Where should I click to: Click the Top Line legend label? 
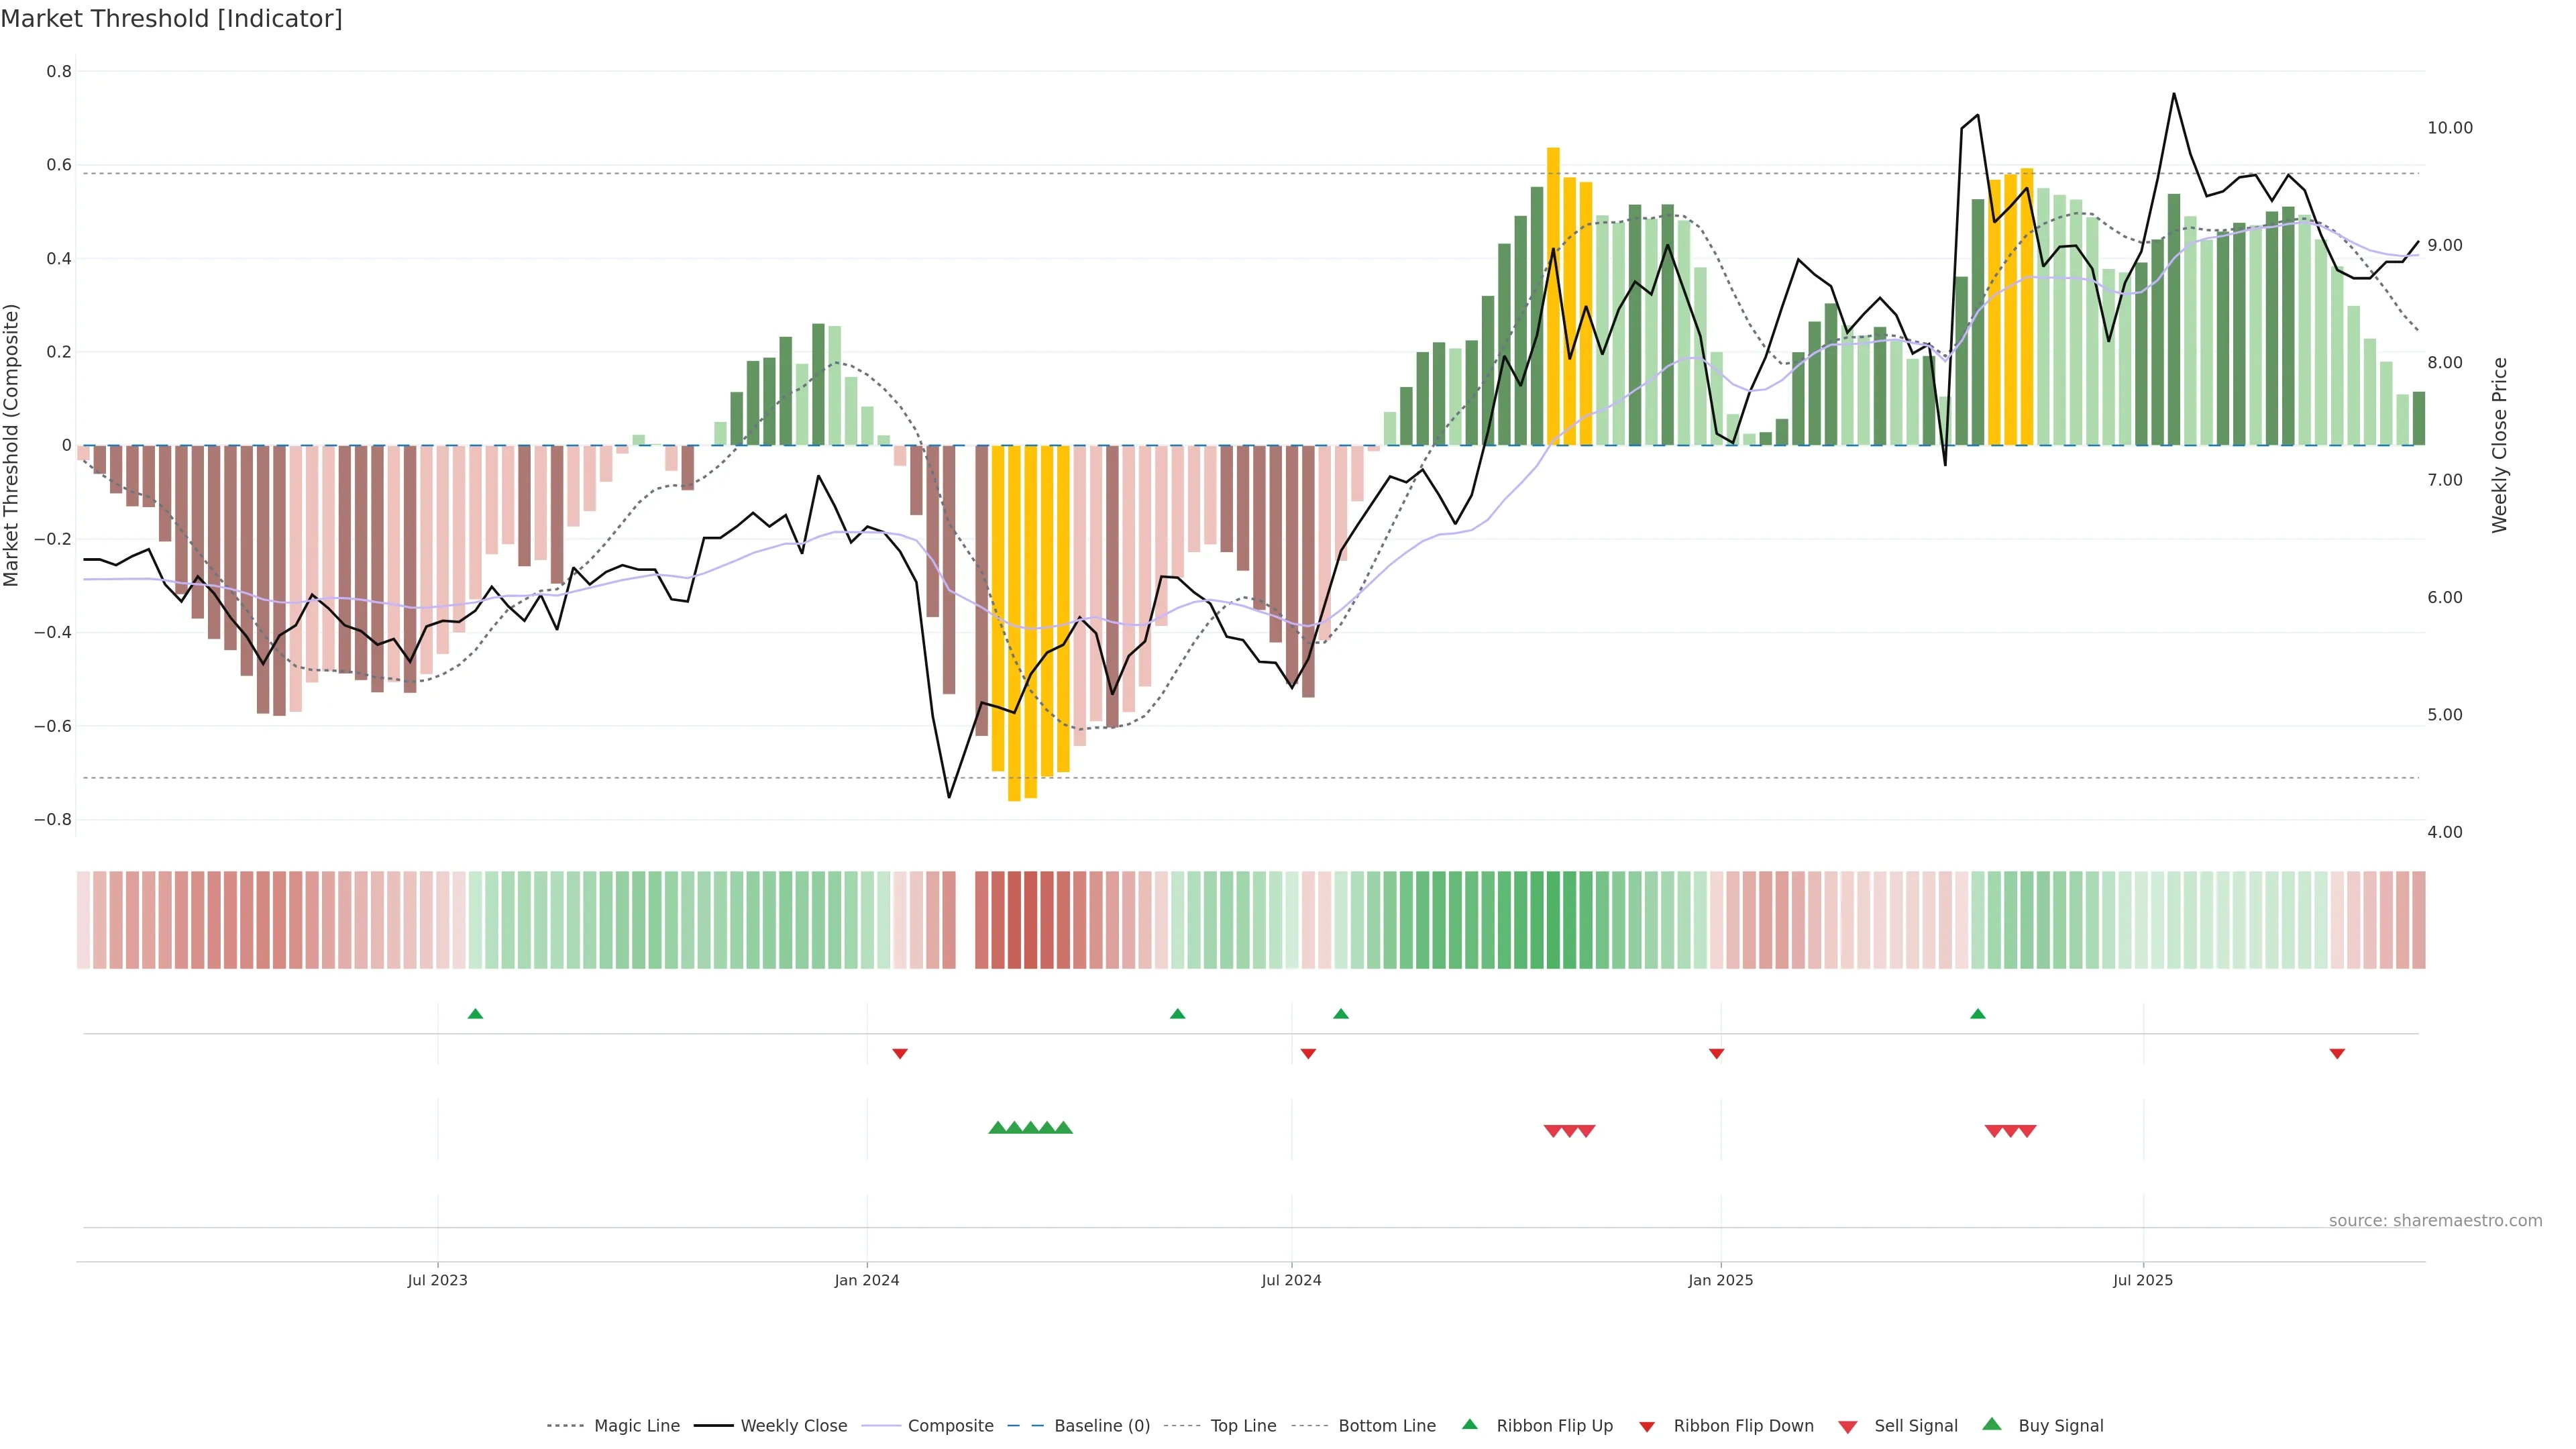point(1243,1425)
